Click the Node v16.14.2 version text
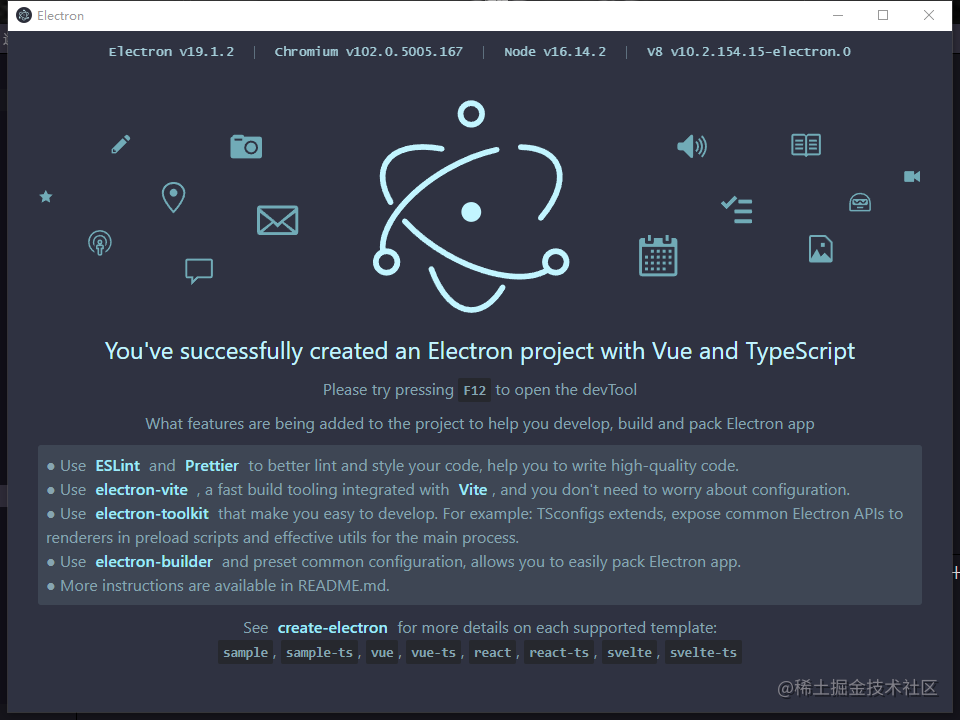Image resolution: width=960 pixels, height=720 pixels. (555, 51)
